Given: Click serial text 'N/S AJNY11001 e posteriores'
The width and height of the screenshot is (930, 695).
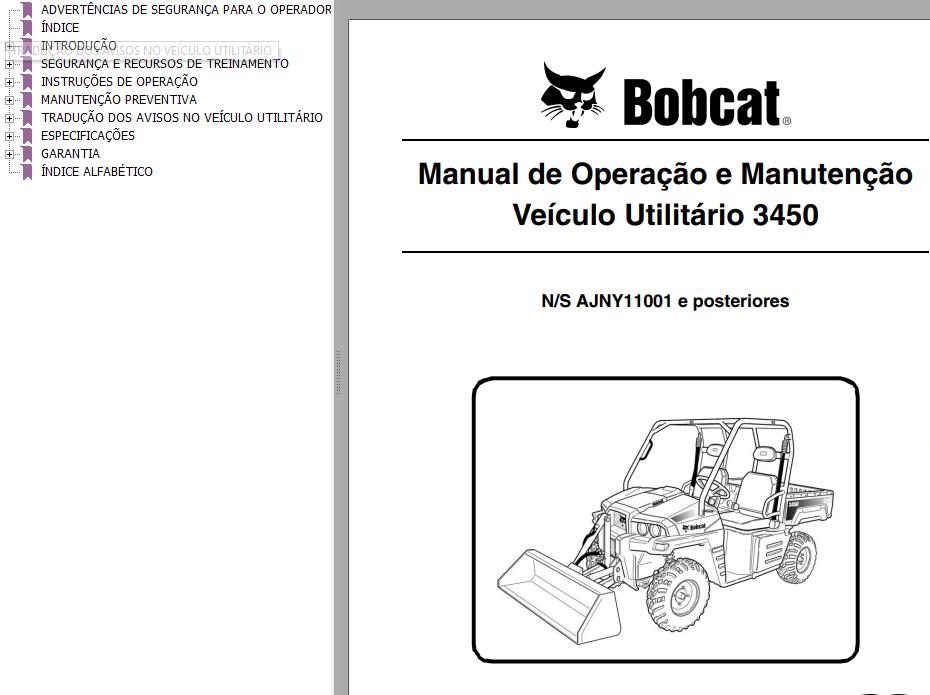Looking at the screenshot, I should pos(665,301).
